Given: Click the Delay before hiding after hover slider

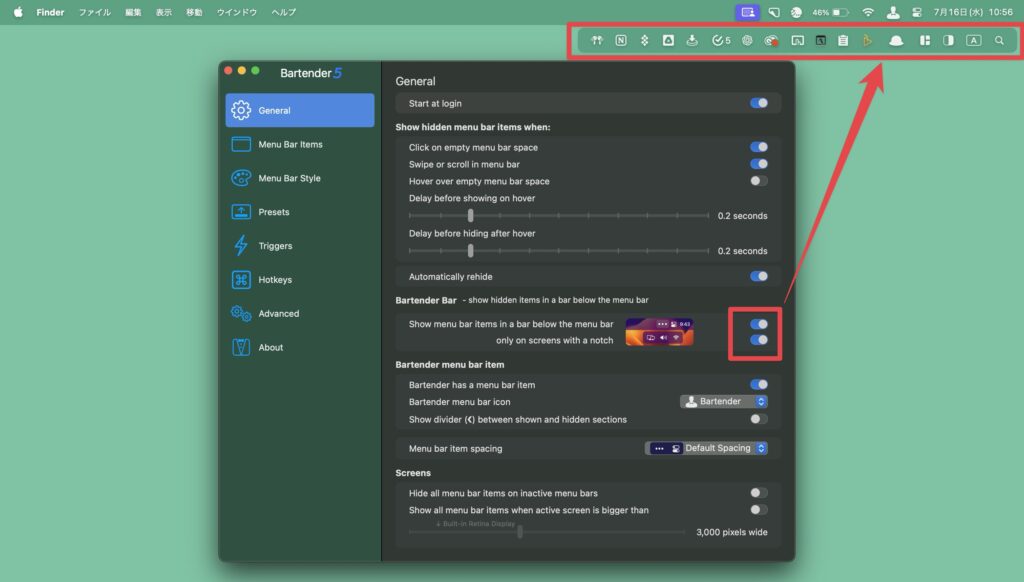Looking at the screenshot, I should [558, 251].
